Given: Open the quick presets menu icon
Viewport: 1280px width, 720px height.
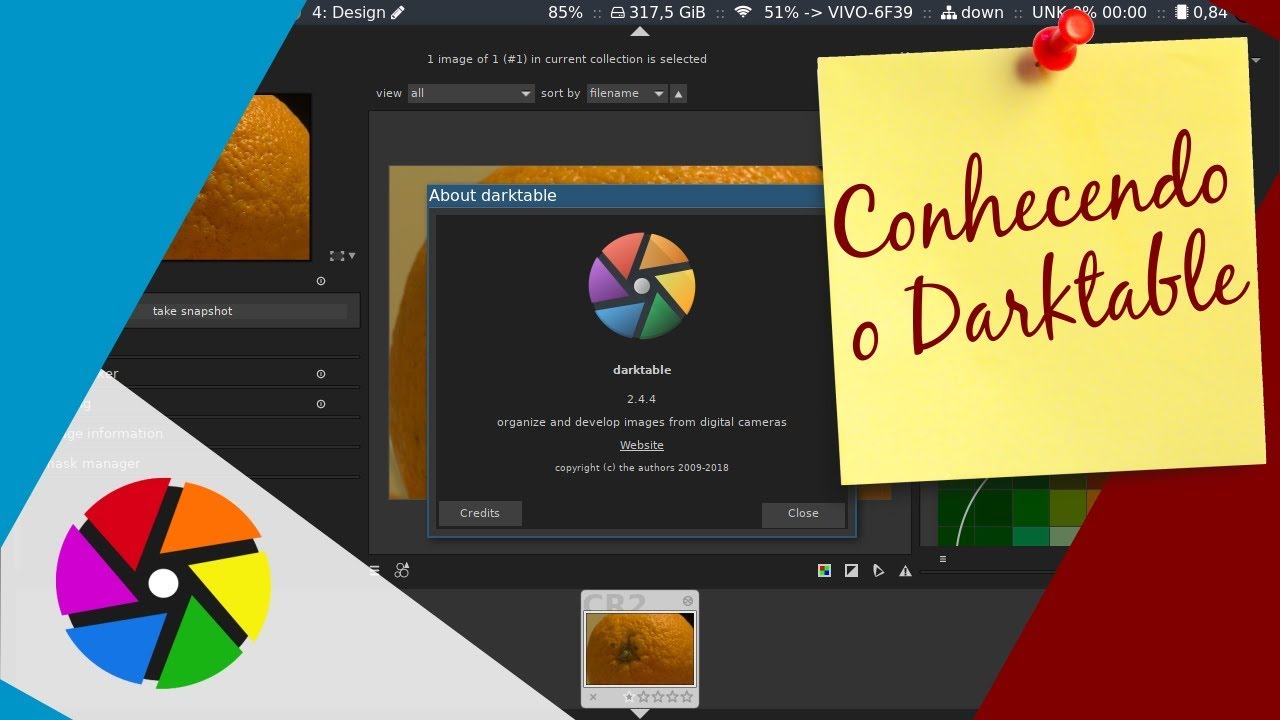Looking at the screenshot, I should [374, 570].
